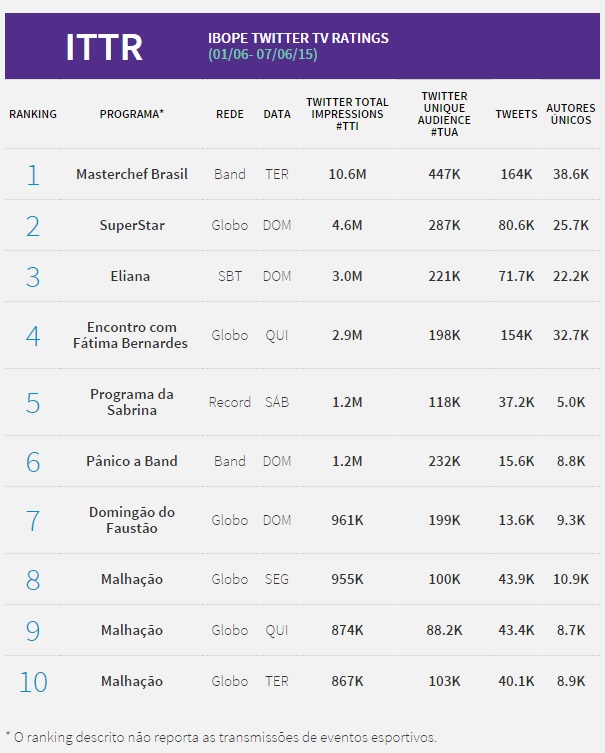Screen dimensions: 605x753
Task: Click the 10.6M impressions value for Masterchef
Action: (x=347, y=174)
